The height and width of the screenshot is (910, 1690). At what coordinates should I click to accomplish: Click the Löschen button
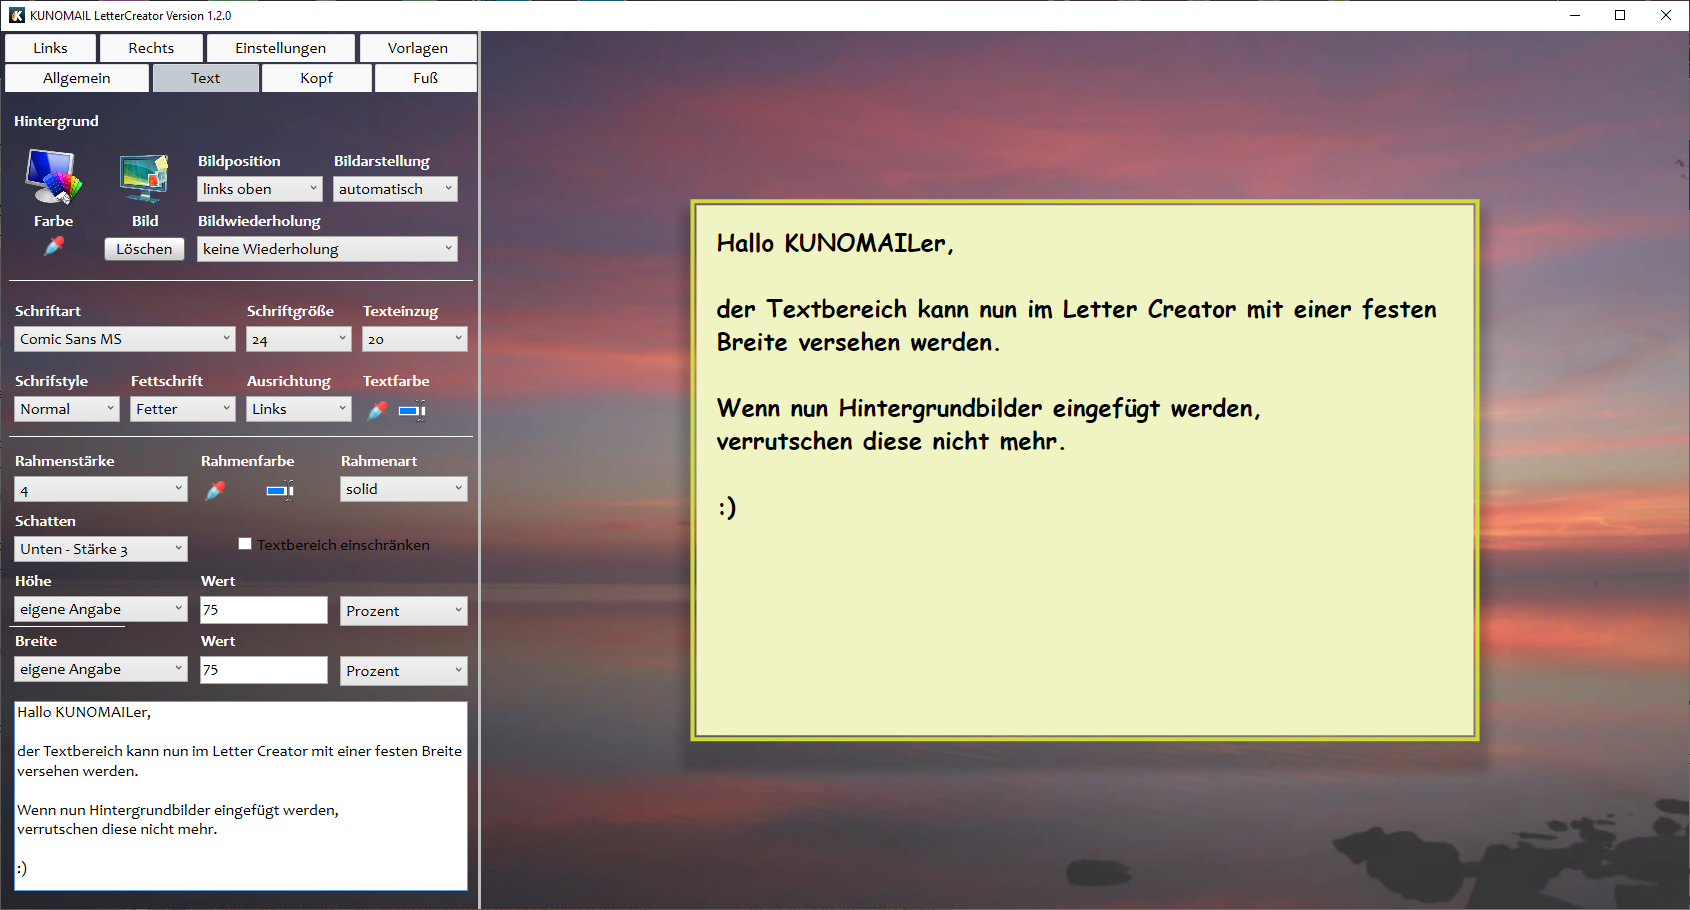click(144, 249)
